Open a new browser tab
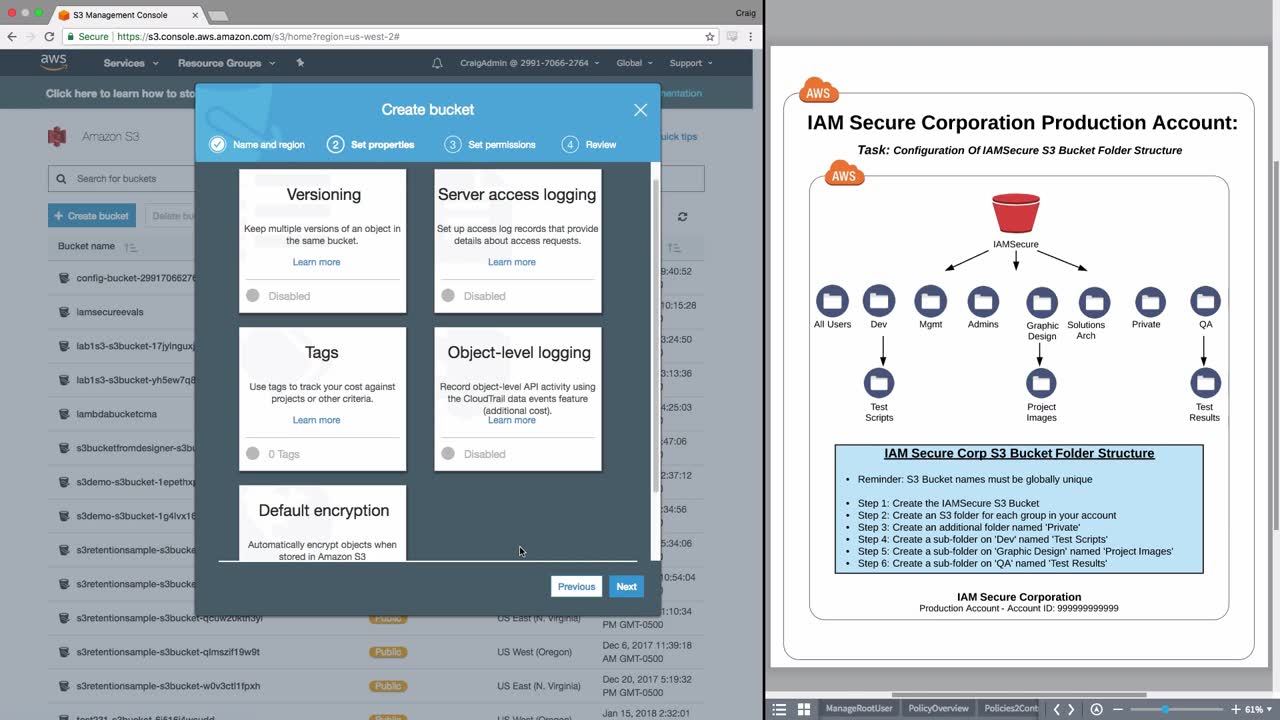1280x720 pixels. 217,16
